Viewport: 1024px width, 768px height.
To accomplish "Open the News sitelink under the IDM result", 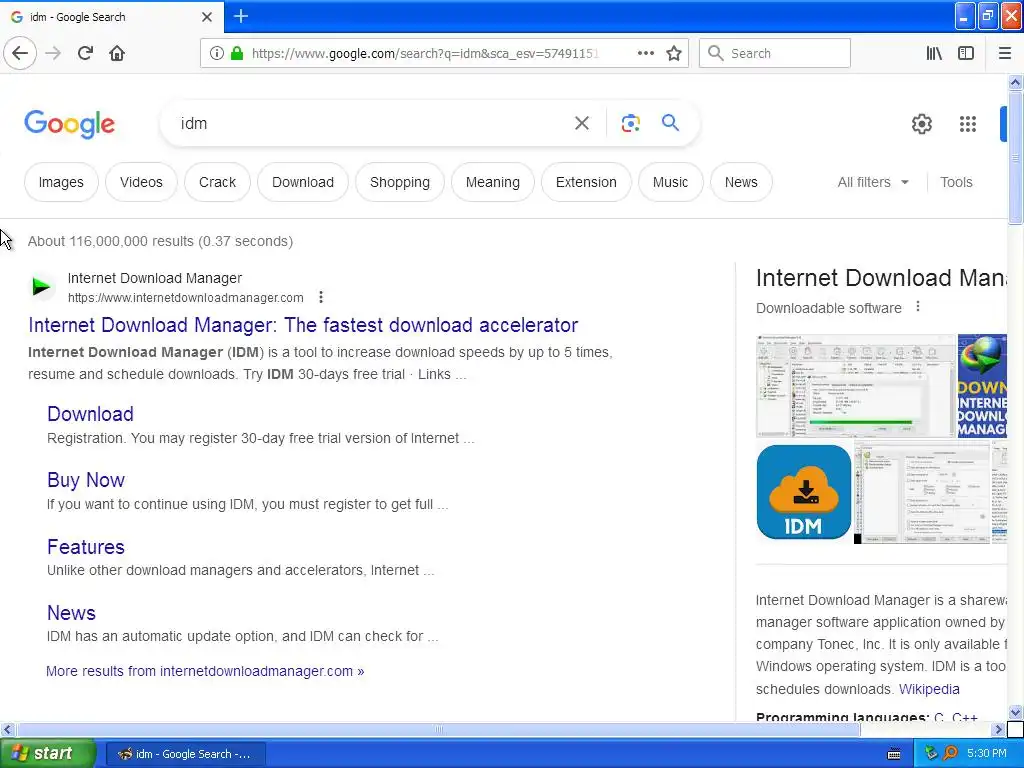I will point(71,613).
